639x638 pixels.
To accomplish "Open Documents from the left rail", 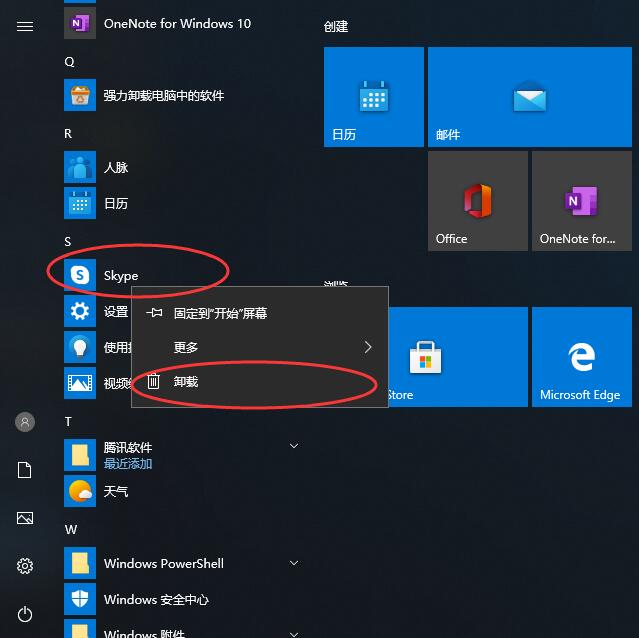I will pyautogui.click(x=25, y=470).
